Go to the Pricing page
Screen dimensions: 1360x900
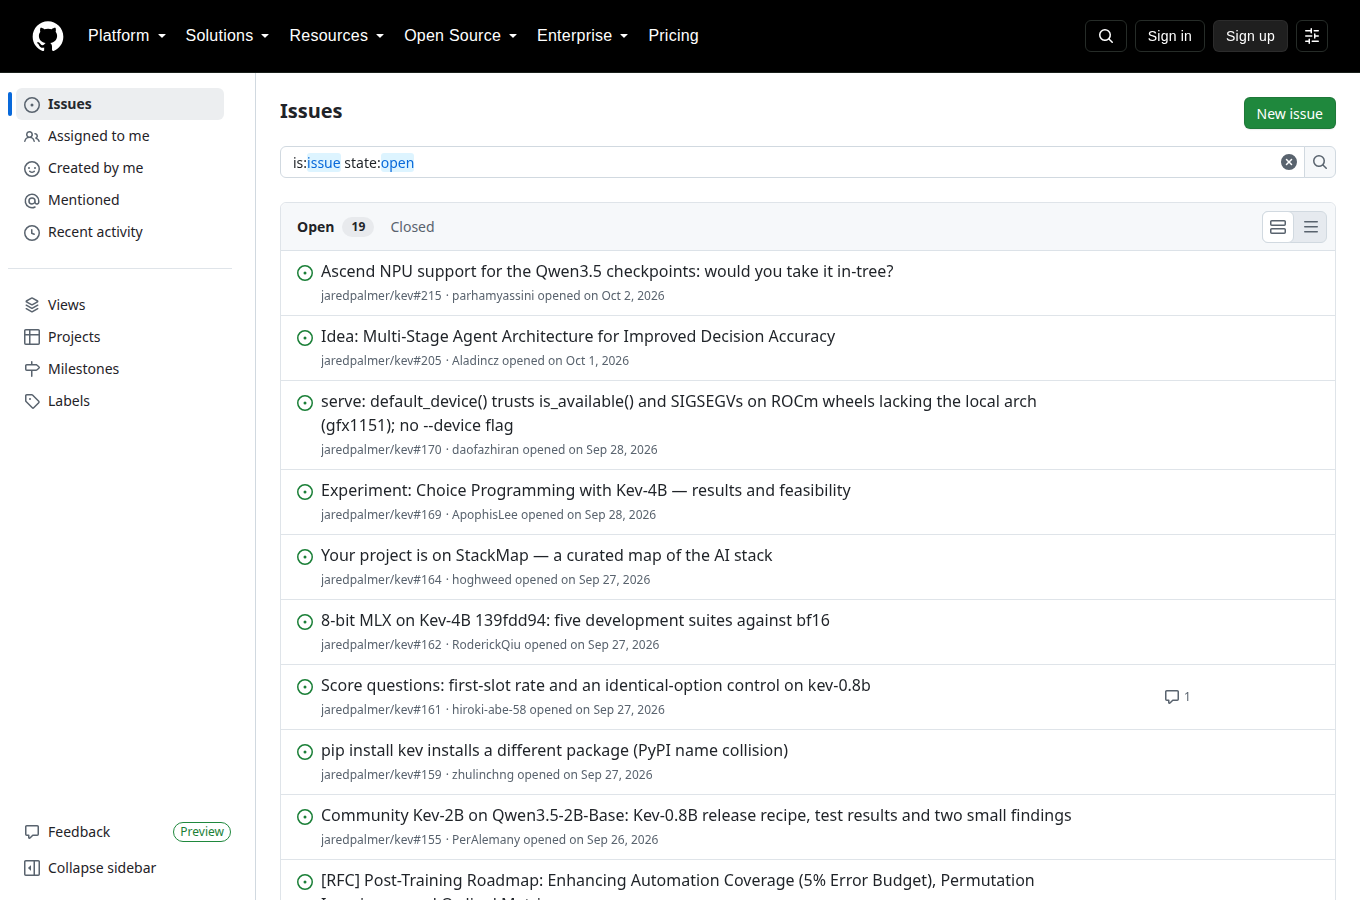click(x=673, y=36)
